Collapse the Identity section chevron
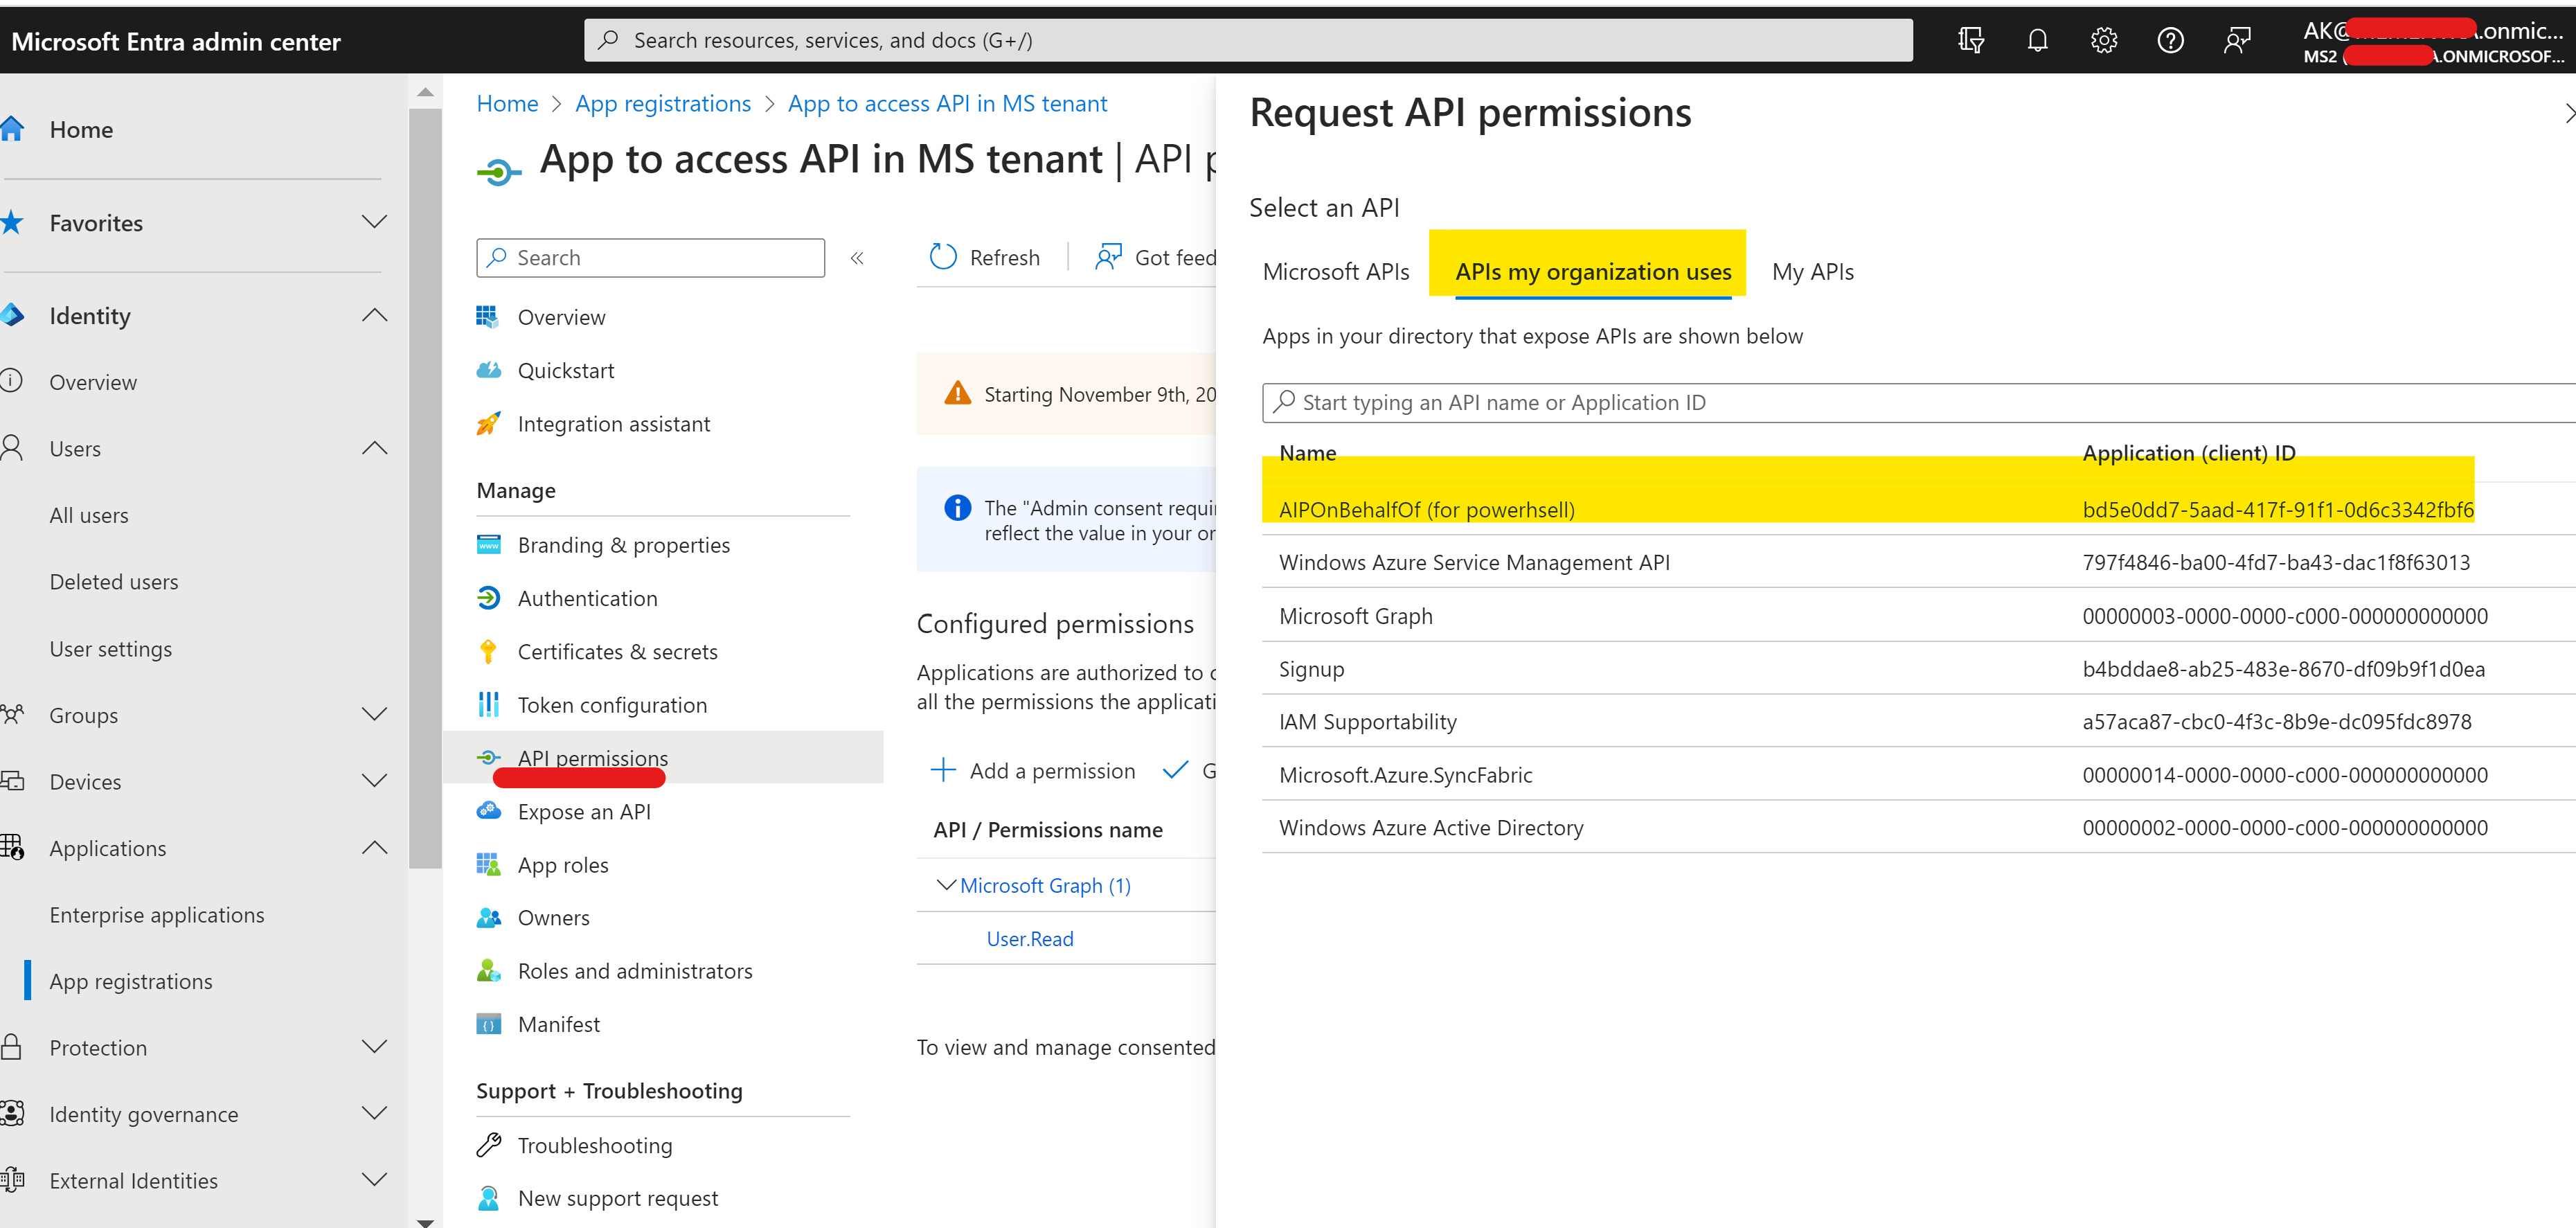2576x1228 pixels. coord(374,315)
